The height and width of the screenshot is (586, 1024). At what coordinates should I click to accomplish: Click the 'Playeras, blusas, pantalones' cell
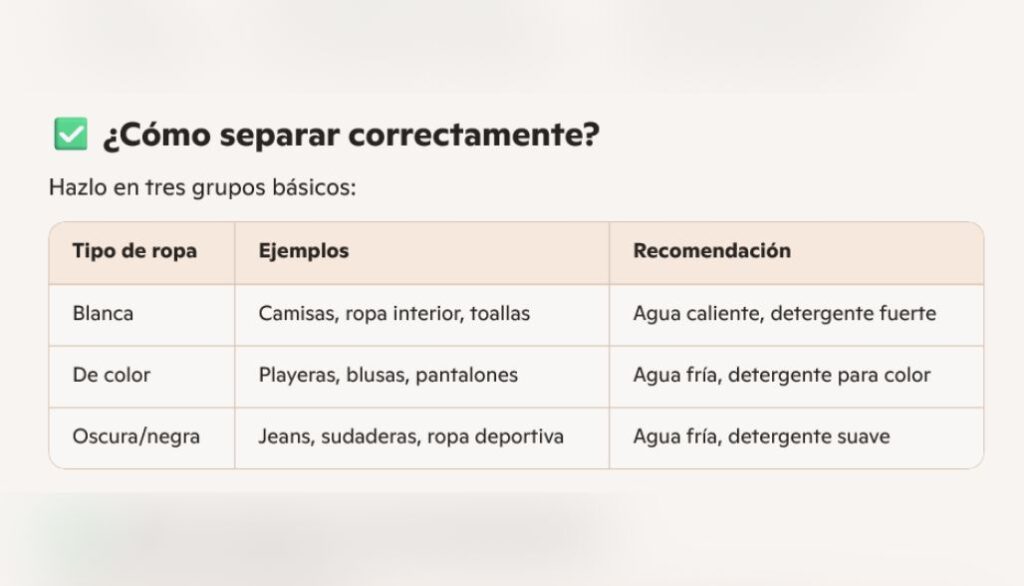click(x=388, y=376)
